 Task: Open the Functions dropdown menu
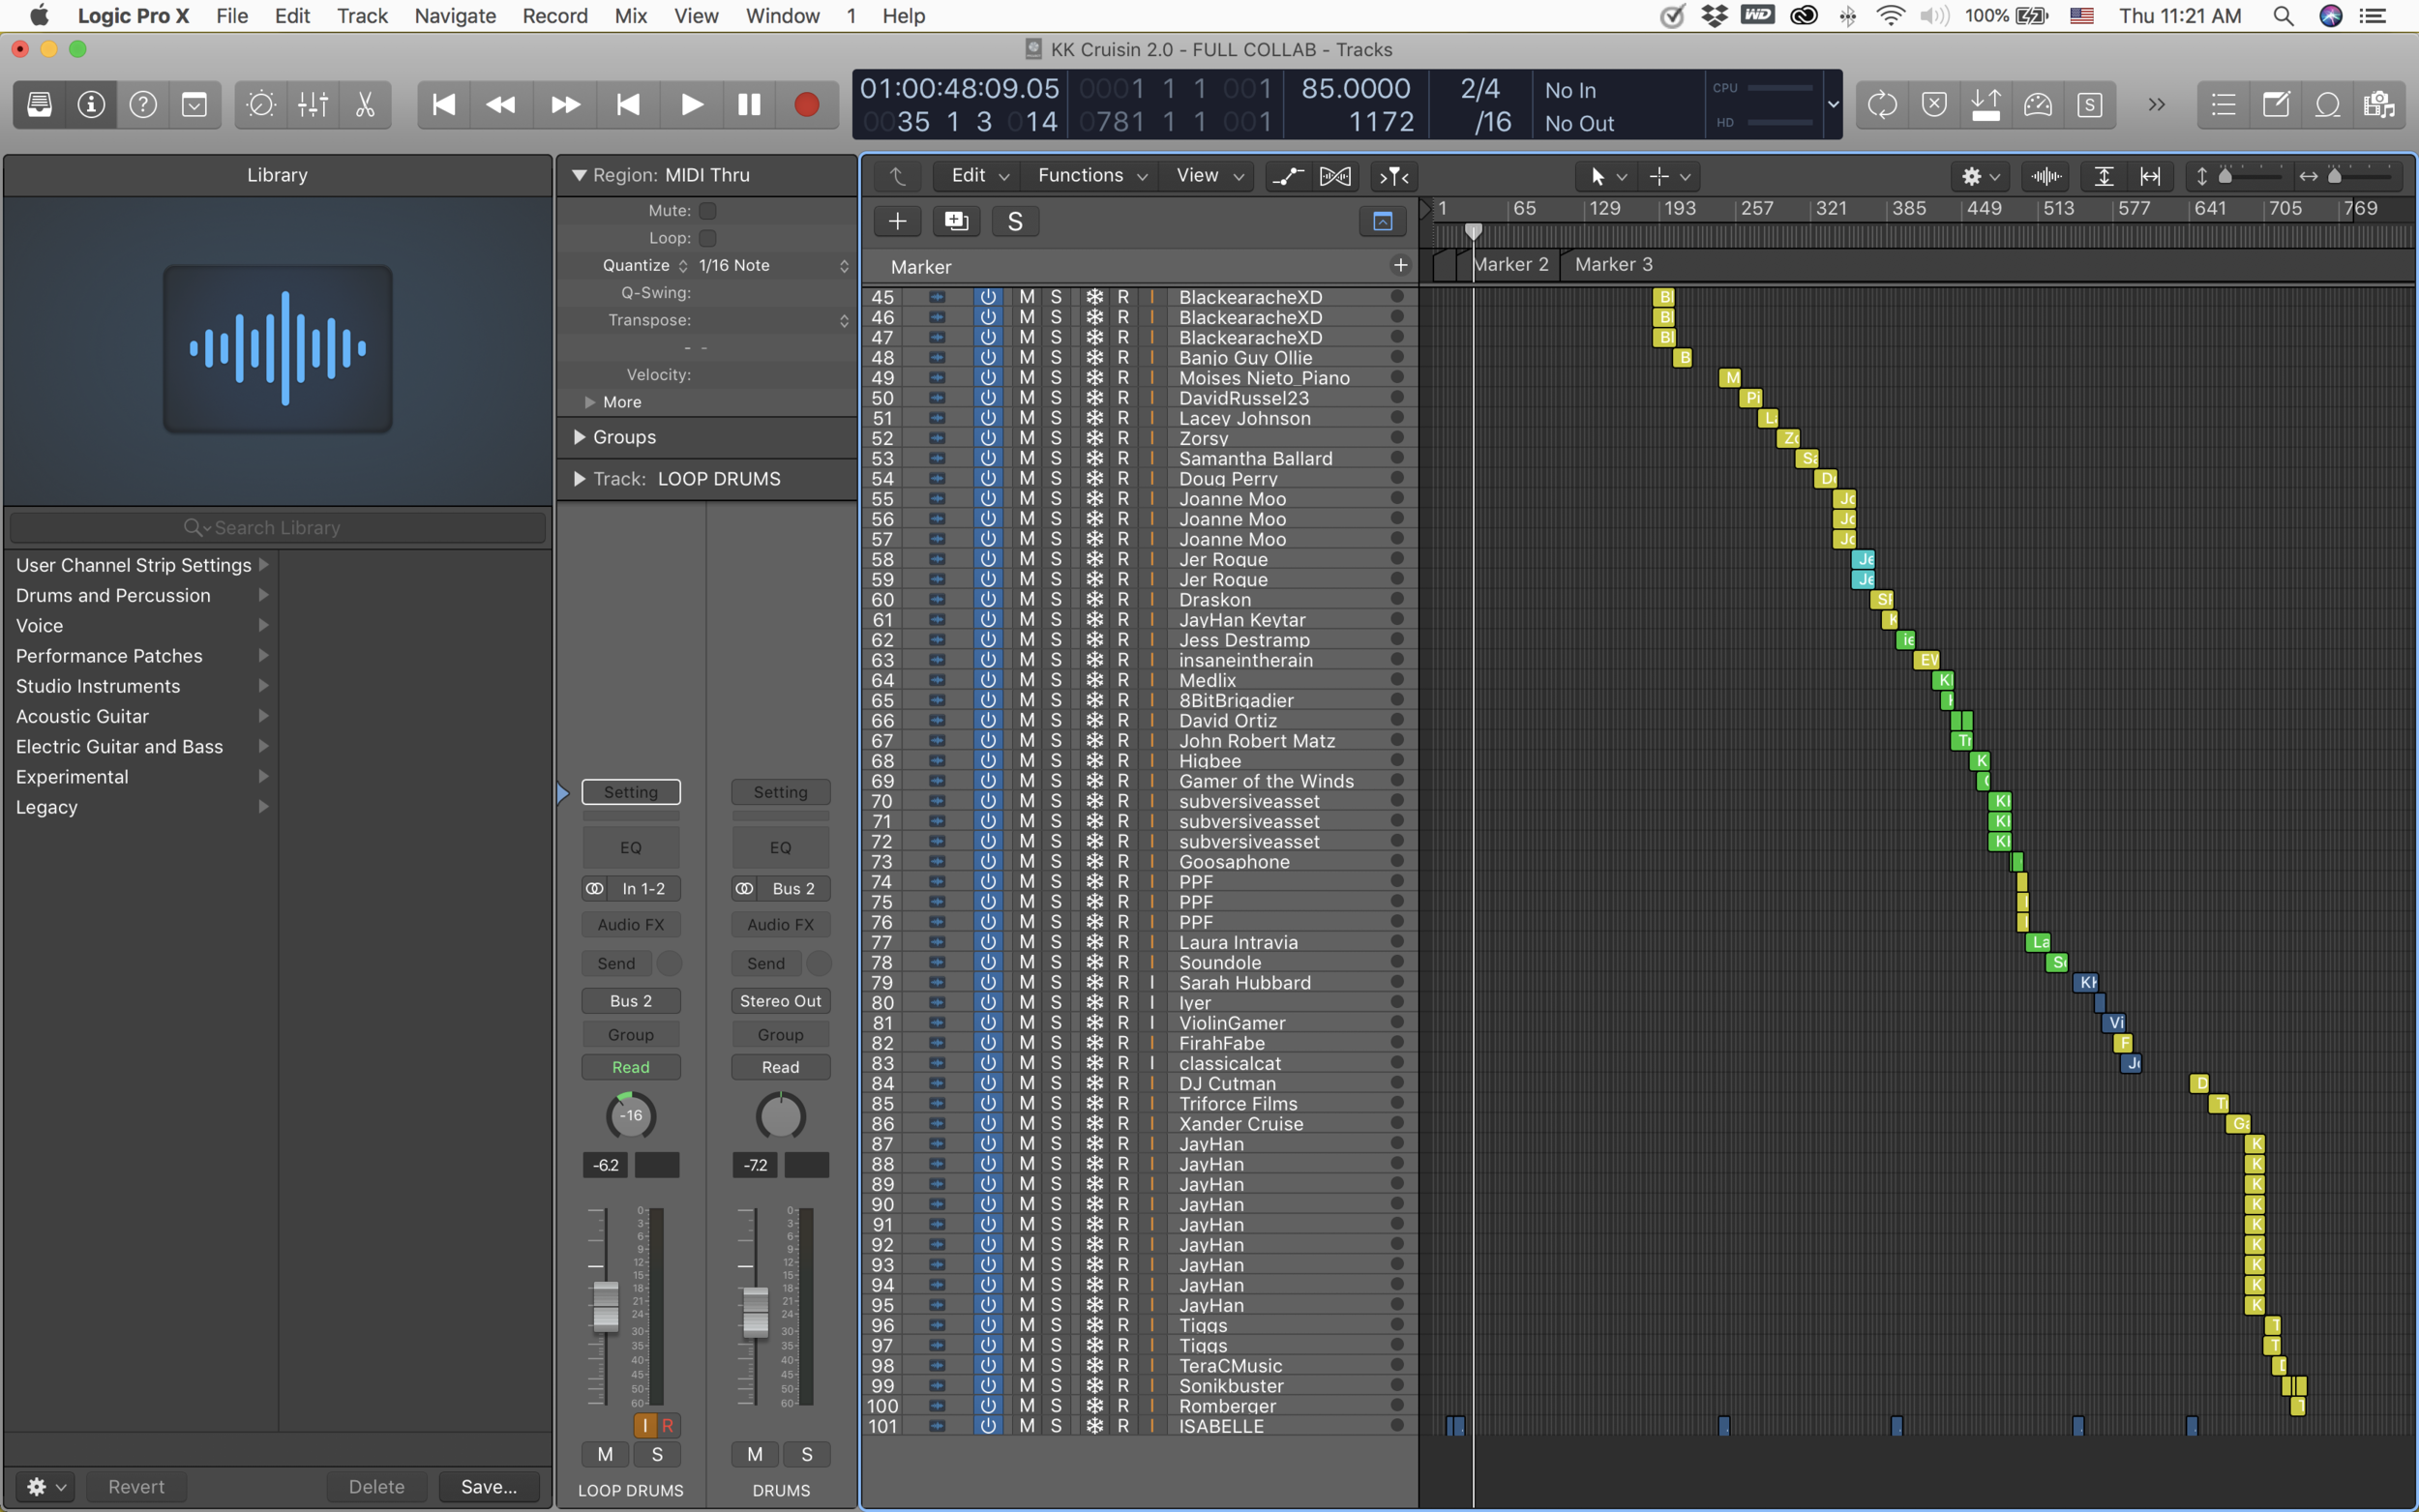coord(1091,176)
